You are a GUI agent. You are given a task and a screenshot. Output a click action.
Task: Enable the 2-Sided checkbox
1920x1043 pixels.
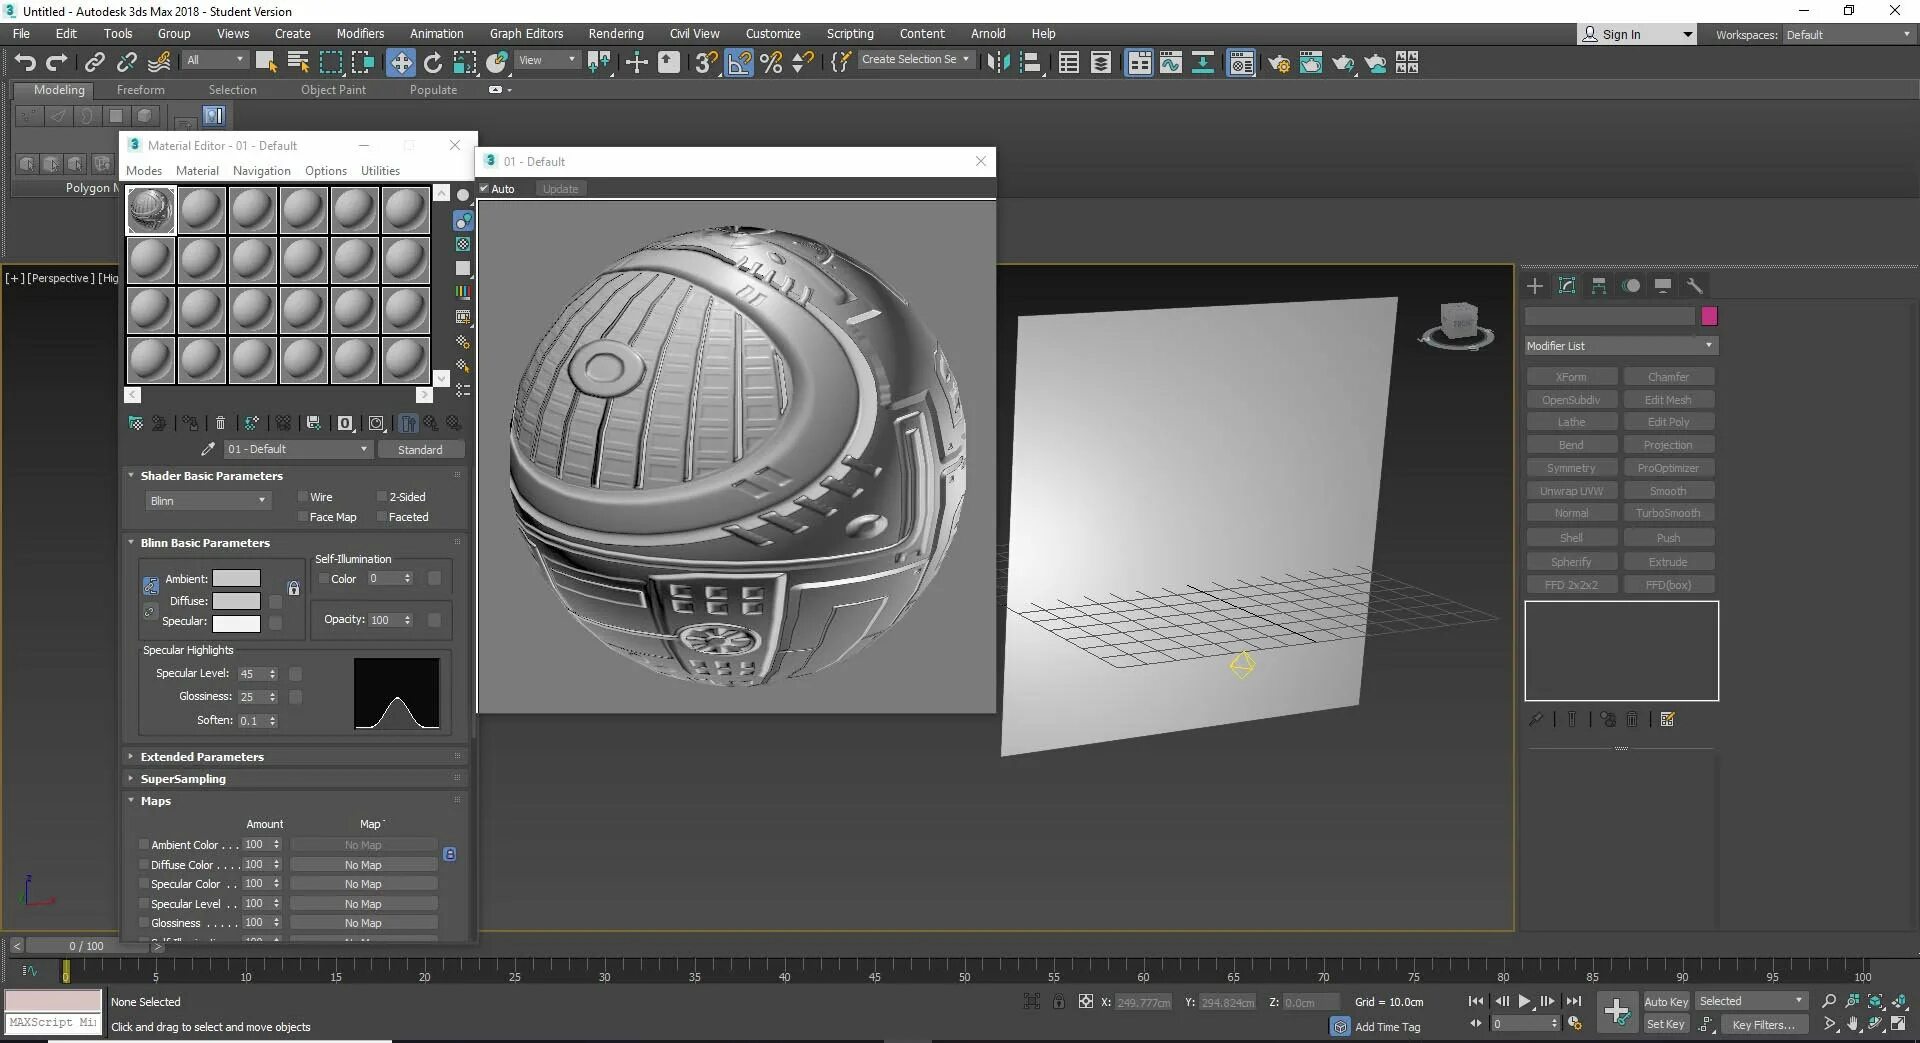[381, 497]
